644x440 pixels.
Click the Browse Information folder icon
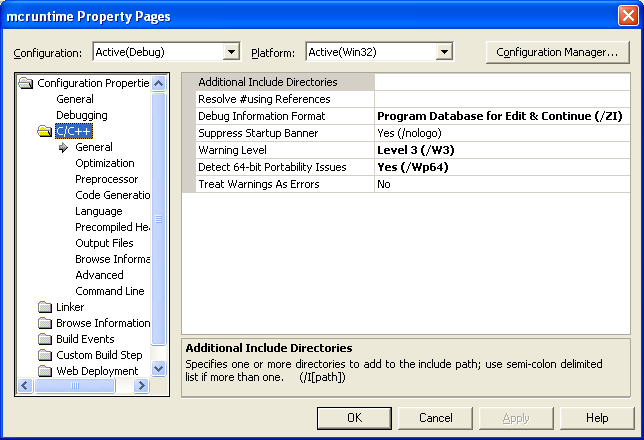click(44, 323)
